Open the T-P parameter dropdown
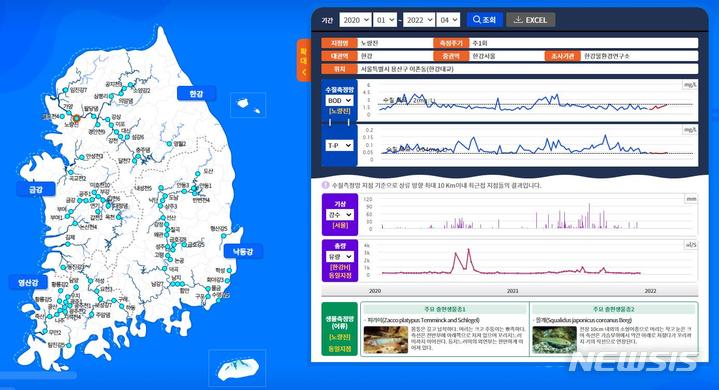 point(339,145)
